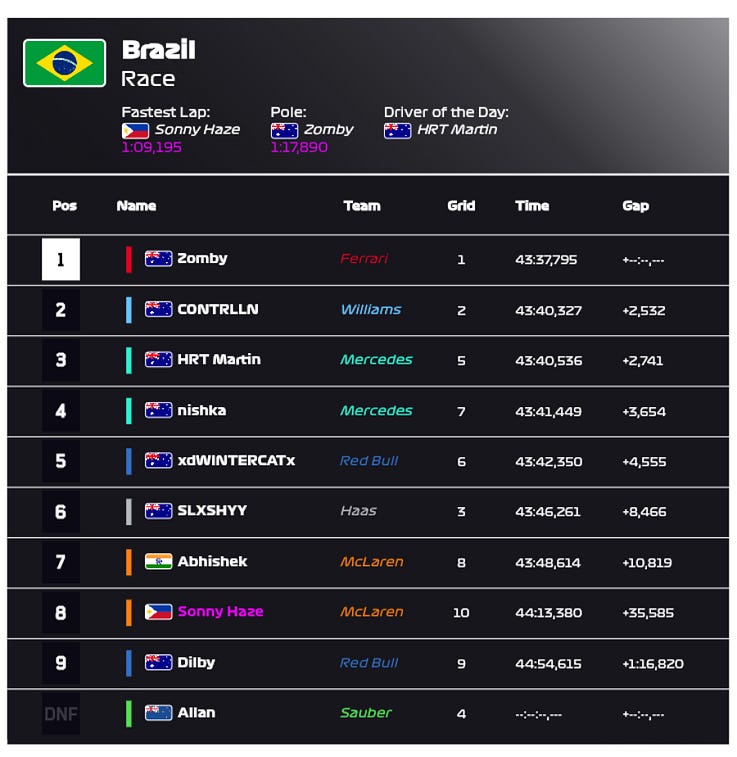Viewport: 737px width, 757px height.
Task: Select the Grid column header
Action: click(x=461, y=206)
